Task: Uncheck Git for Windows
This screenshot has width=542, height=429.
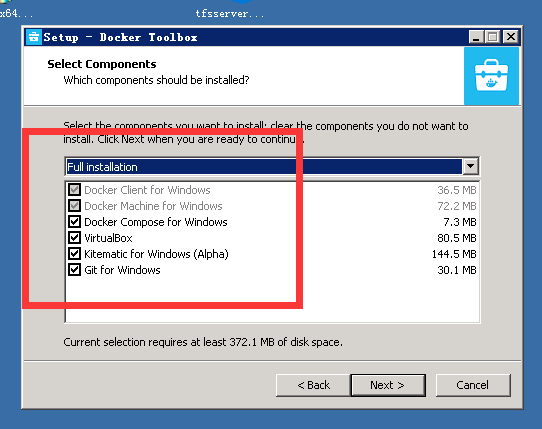Action: point(74,270)
